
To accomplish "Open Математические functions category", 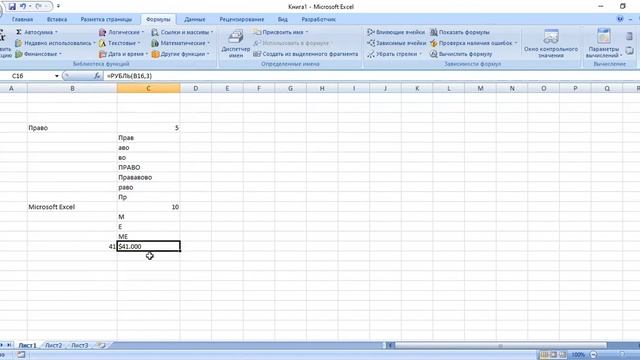I will [x=180, y=43].
